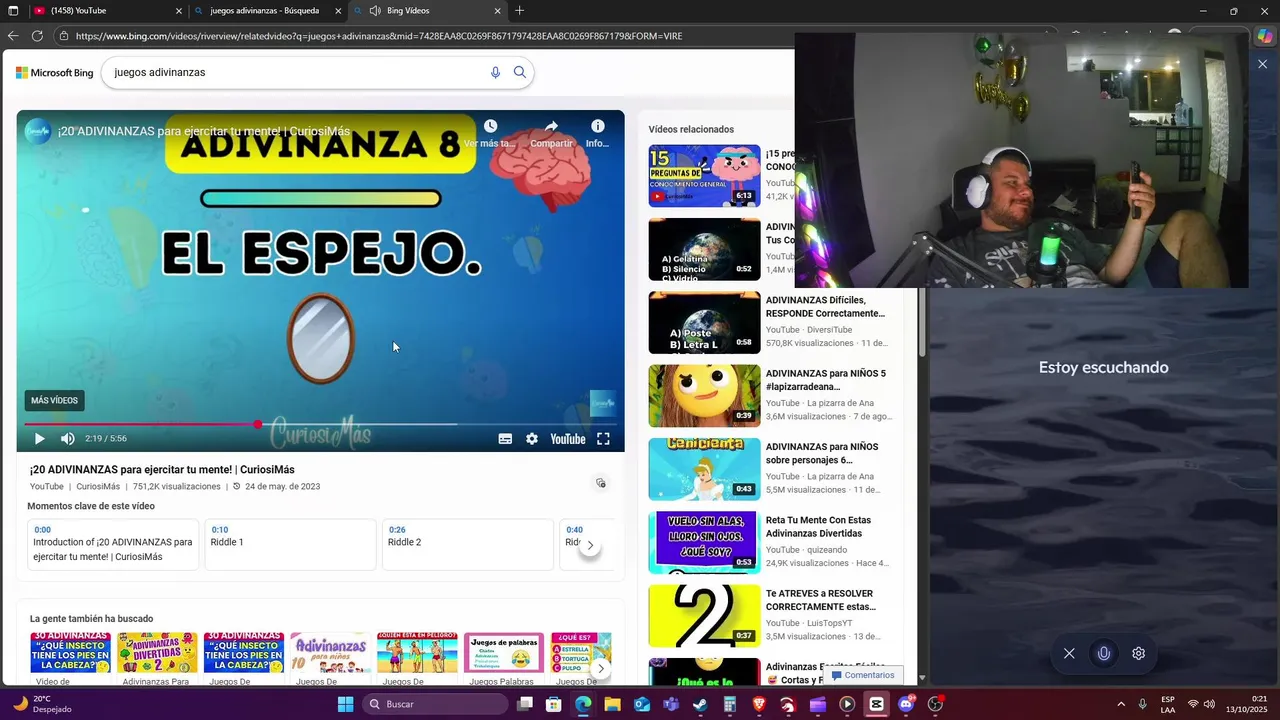Open Microsoft Store from taskbar
Screen dimensions: 1280x720
554,704
